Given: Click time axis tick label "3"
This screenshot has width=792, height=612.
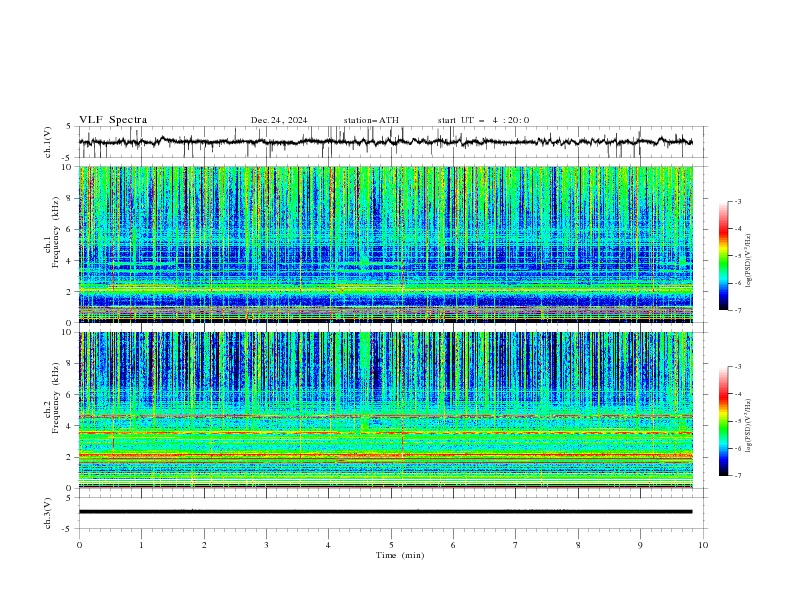Looking at the screenshot, I should pyautogui.click(x=266, y=545).
